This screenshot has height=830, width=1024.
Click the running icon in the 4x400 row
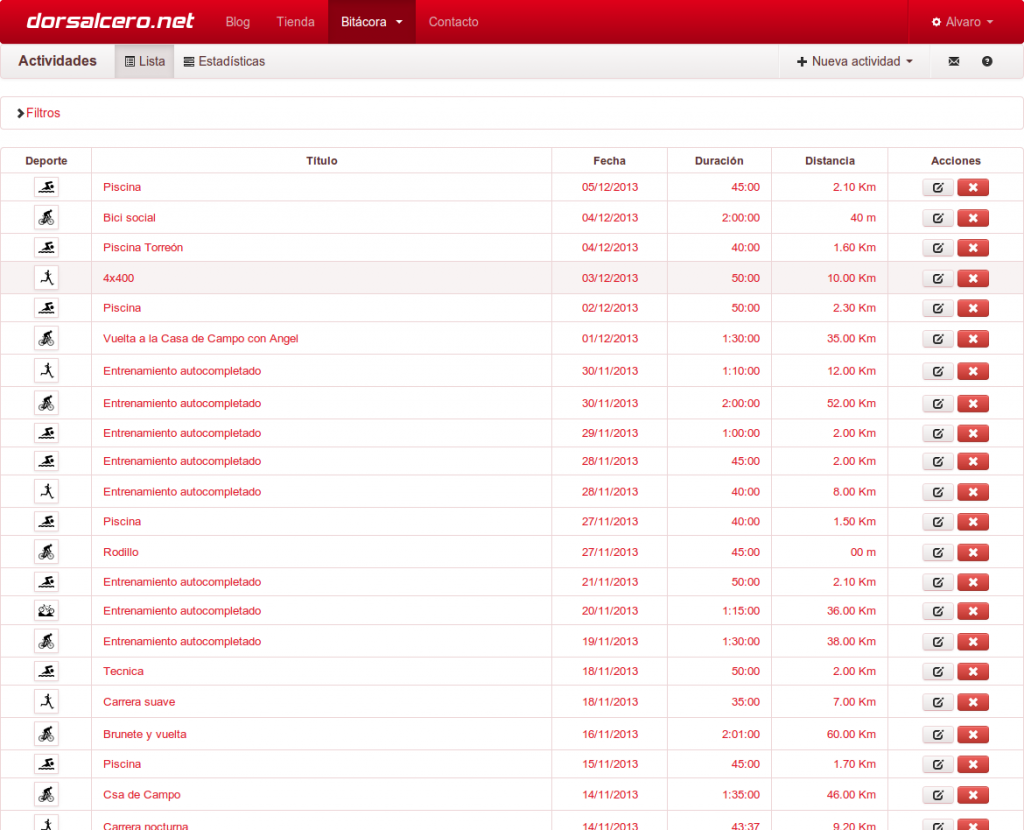pos(46,278)
